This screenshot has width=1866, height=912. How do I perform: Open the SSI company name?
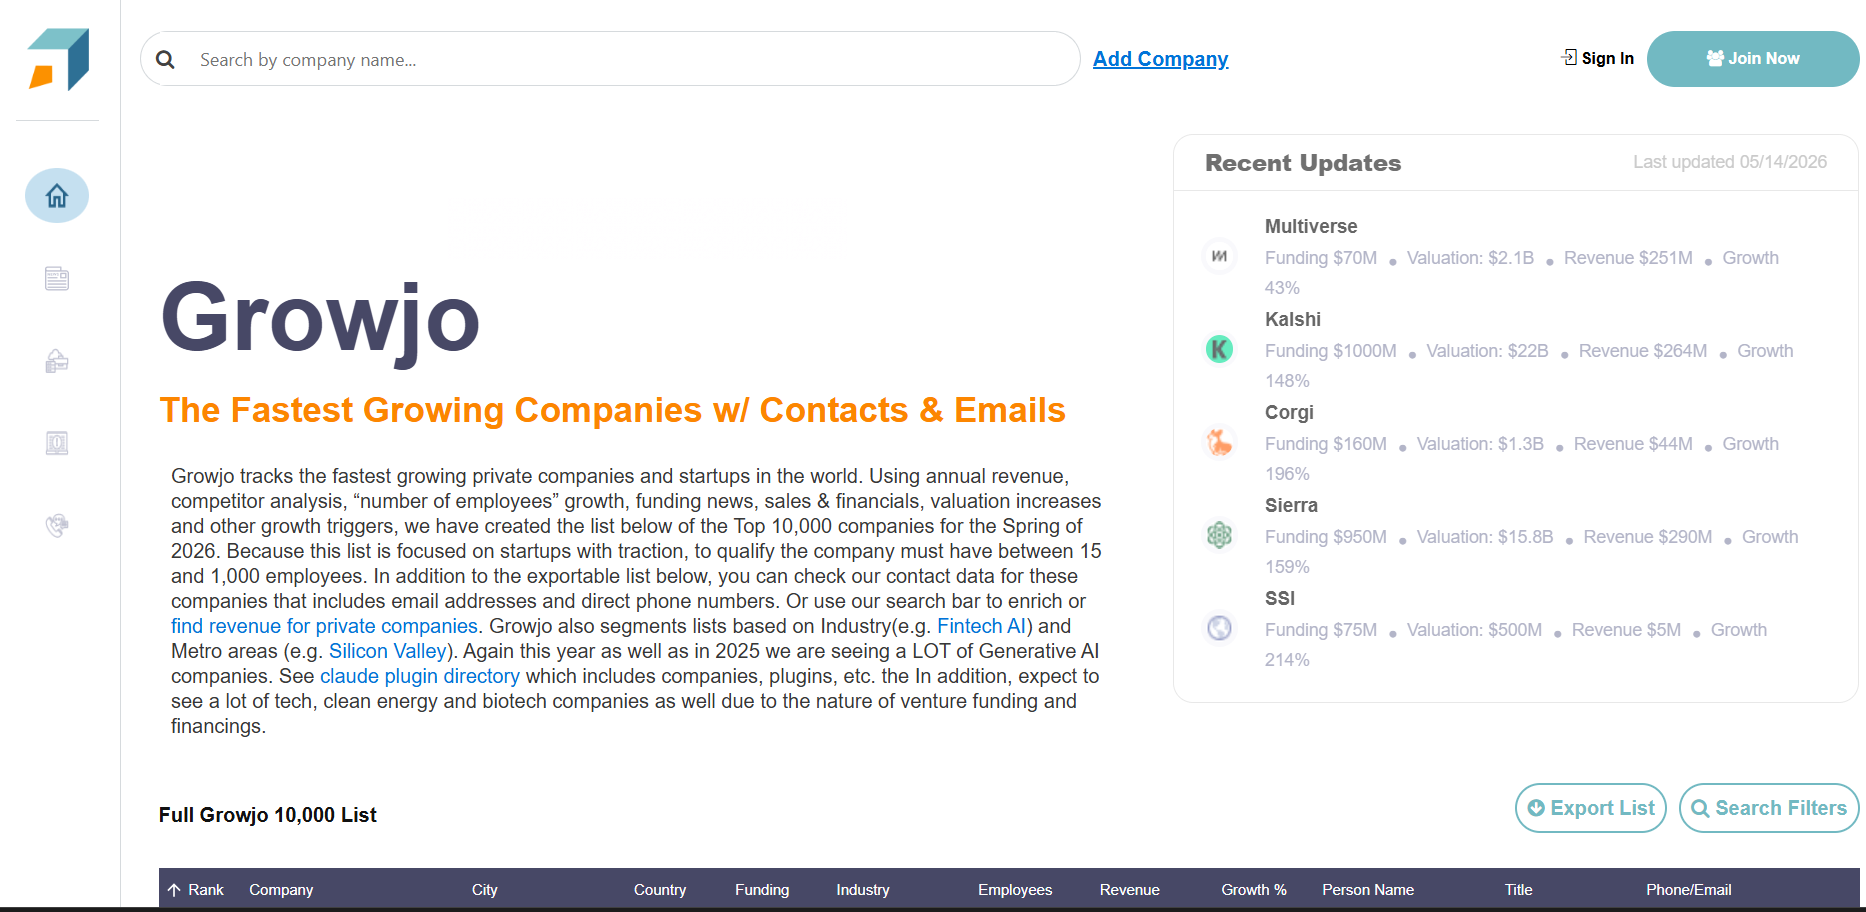(1280, 599)
